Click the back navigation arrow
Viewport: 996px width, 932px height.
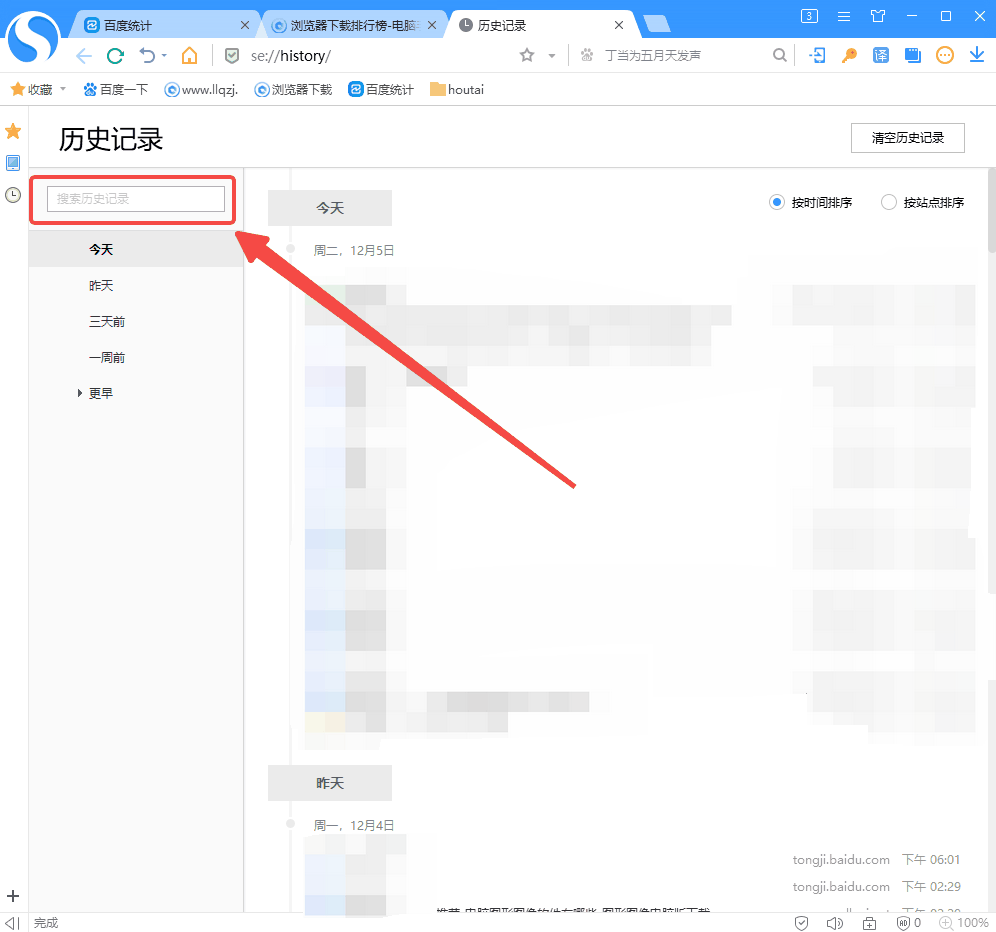coord(84,56)
